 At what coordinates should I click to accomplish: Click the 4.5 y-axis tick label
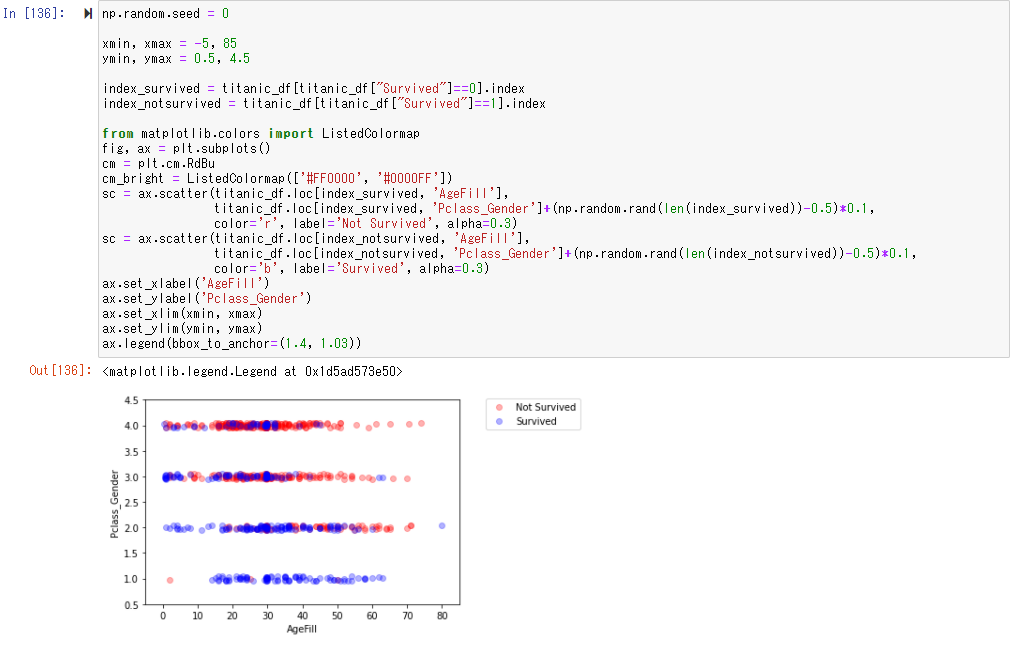pyautogui.click(x=131, y=400)
